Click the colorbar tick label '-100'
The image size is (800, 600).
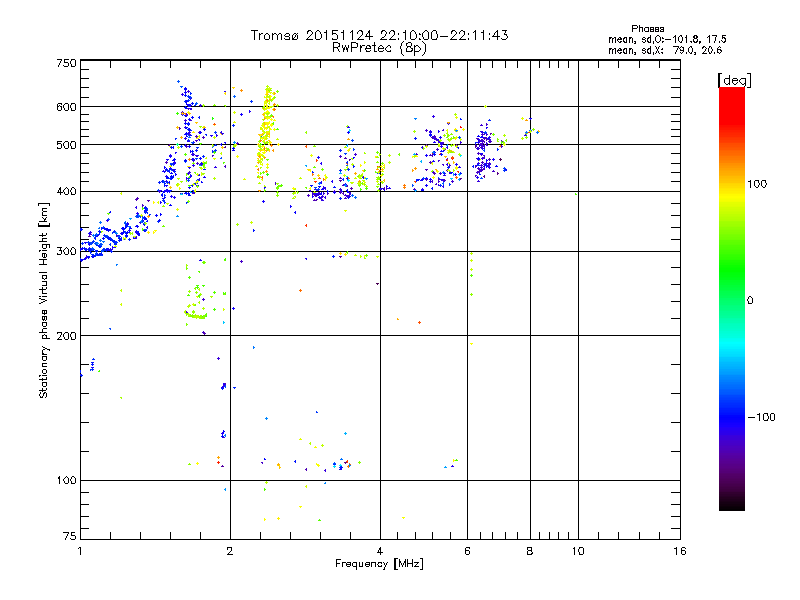click(x=761, y=417)
